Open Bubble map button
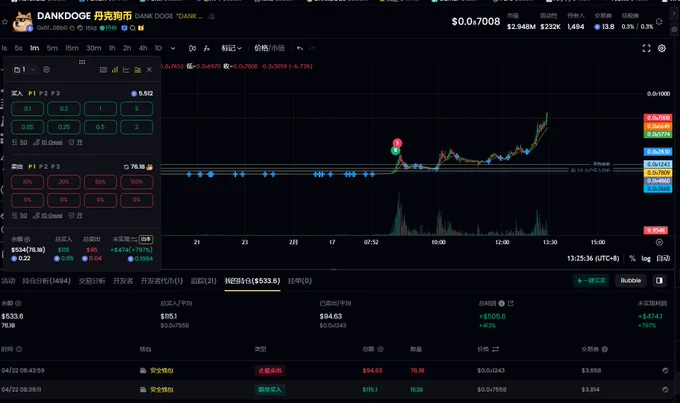The width and height of the screenshot is (680, 403). pyautogui.click(x=631, y=281)
